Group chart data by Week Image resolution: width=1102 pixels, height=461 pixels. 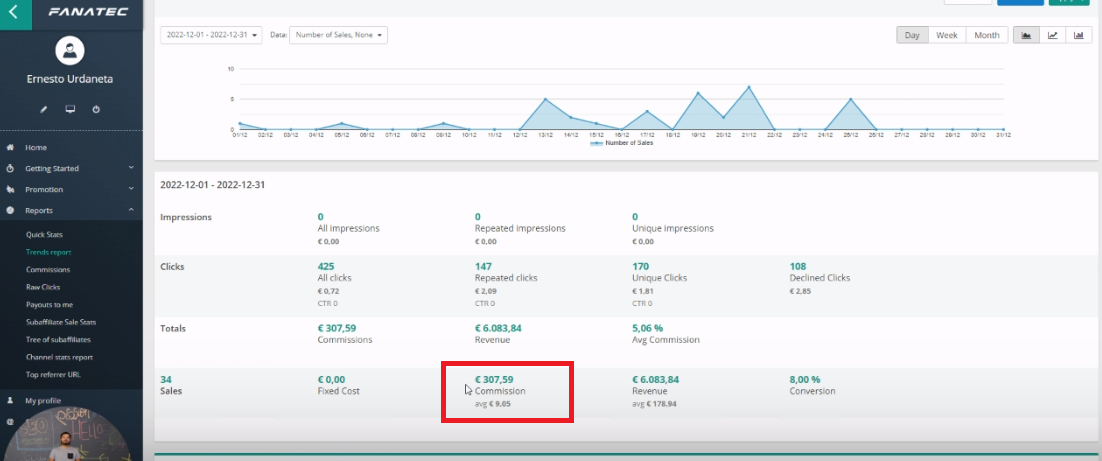point(947,35)
